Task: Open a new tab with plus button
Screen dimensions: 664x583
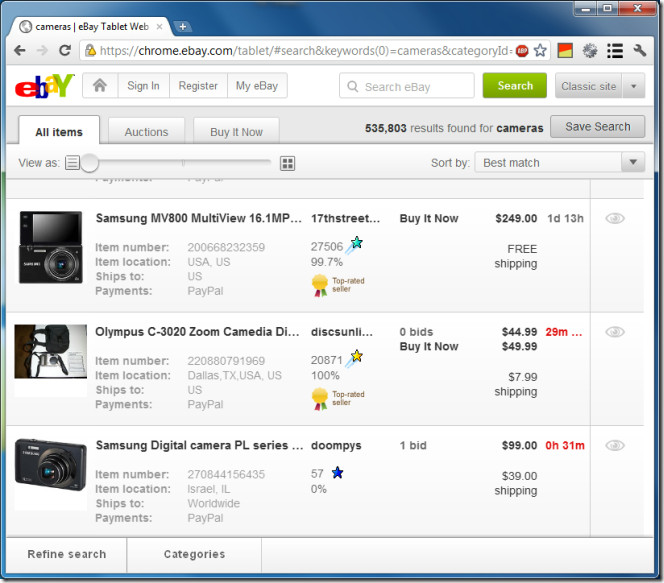Action: 183,27
